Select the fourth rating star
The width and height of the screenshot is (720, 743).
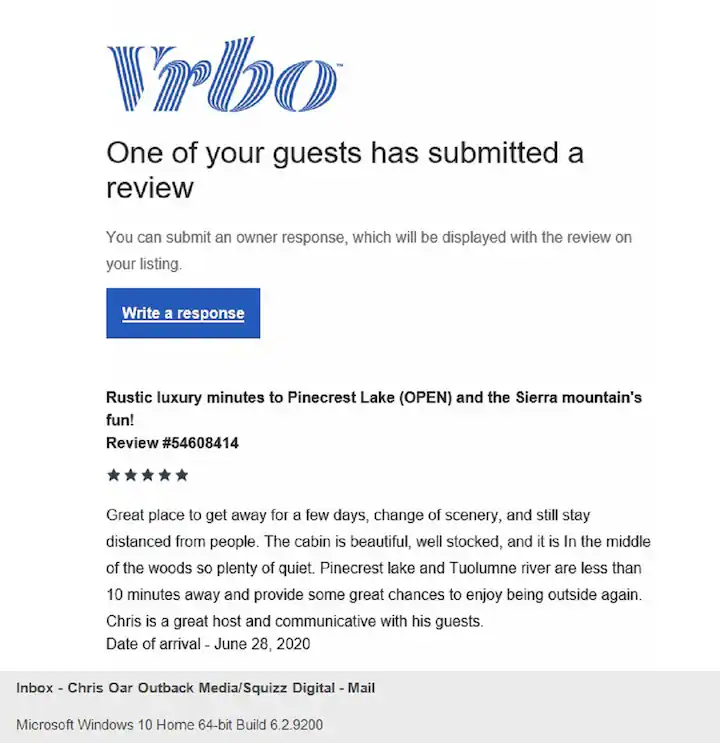[x=164, y=475]
